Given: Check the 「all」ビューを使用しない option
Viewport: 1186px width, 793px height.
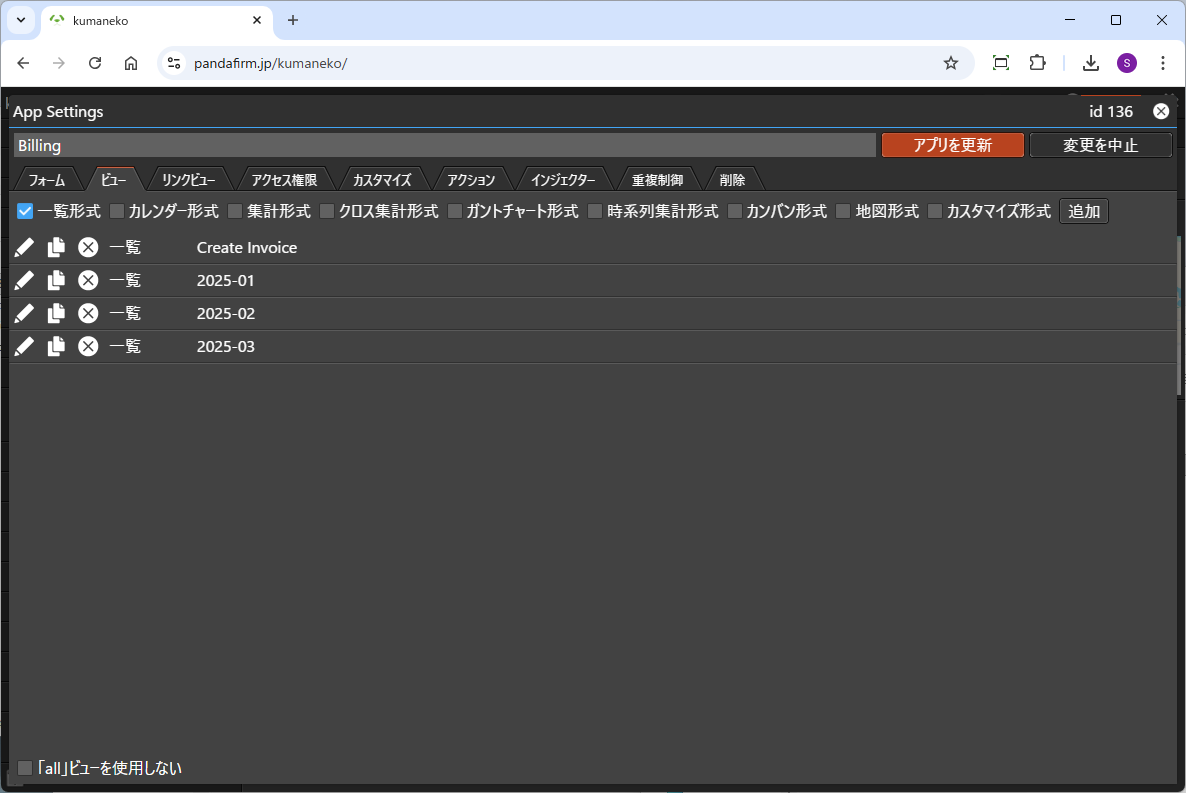Looking at the screenshot, I should pos(26,768).
